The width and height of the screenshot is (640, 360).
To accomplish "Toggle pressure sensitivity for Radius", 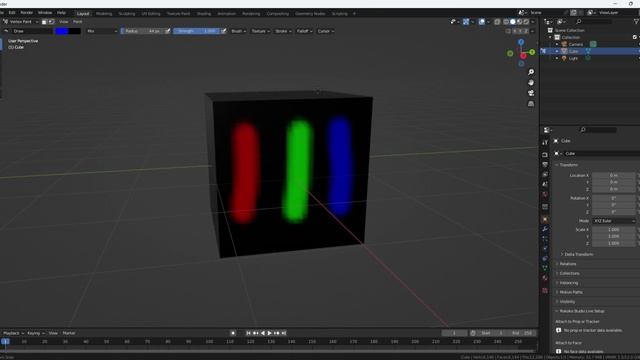I will (x=167, y=31).
